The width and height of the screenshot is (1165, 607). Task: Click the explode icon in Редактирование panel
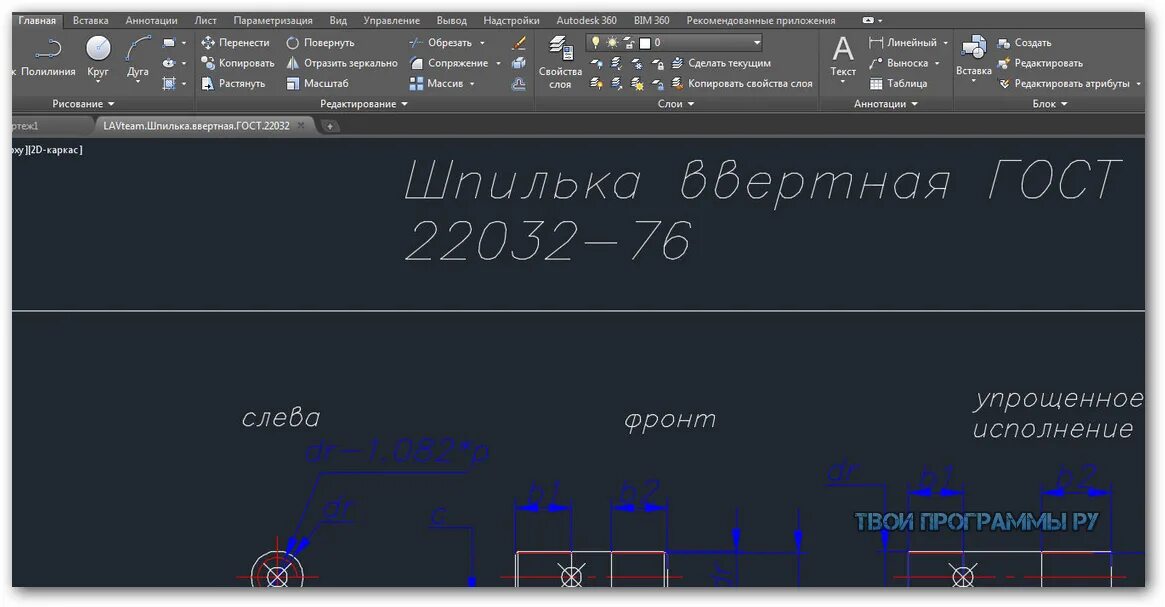click(519, 63)
